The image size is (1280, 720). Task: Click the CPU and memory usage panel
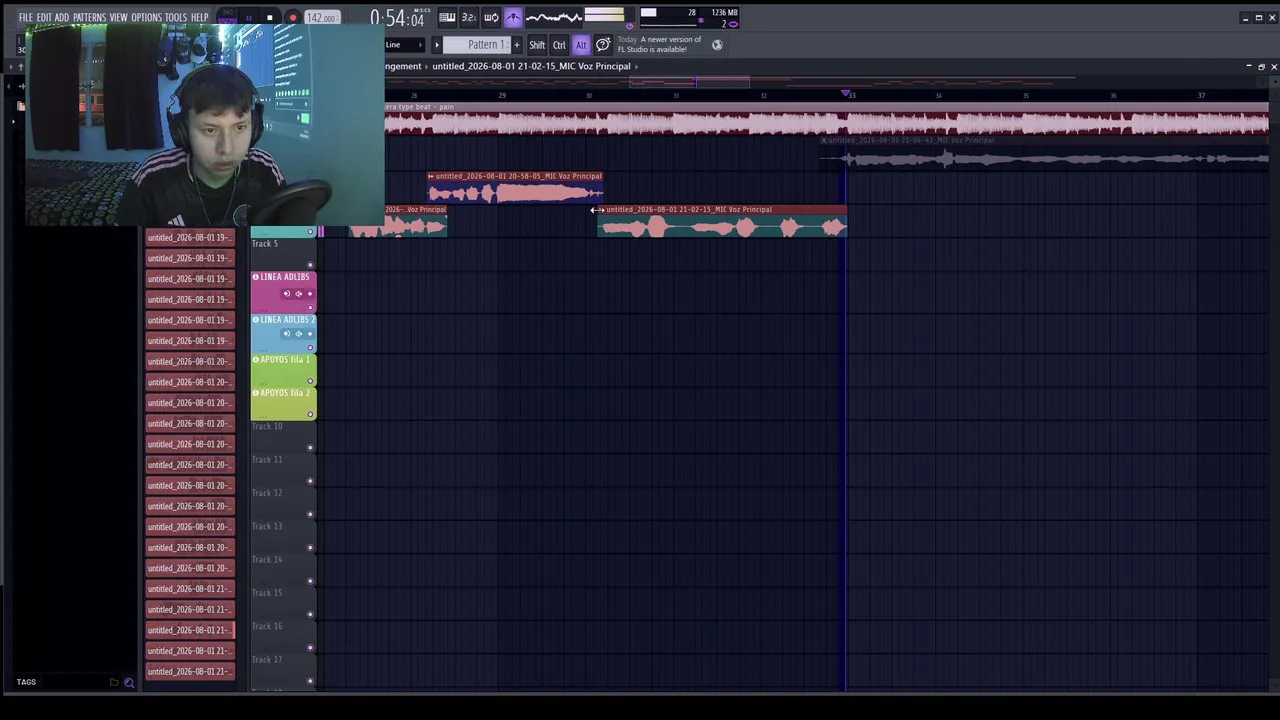click(x=690, y=18)
